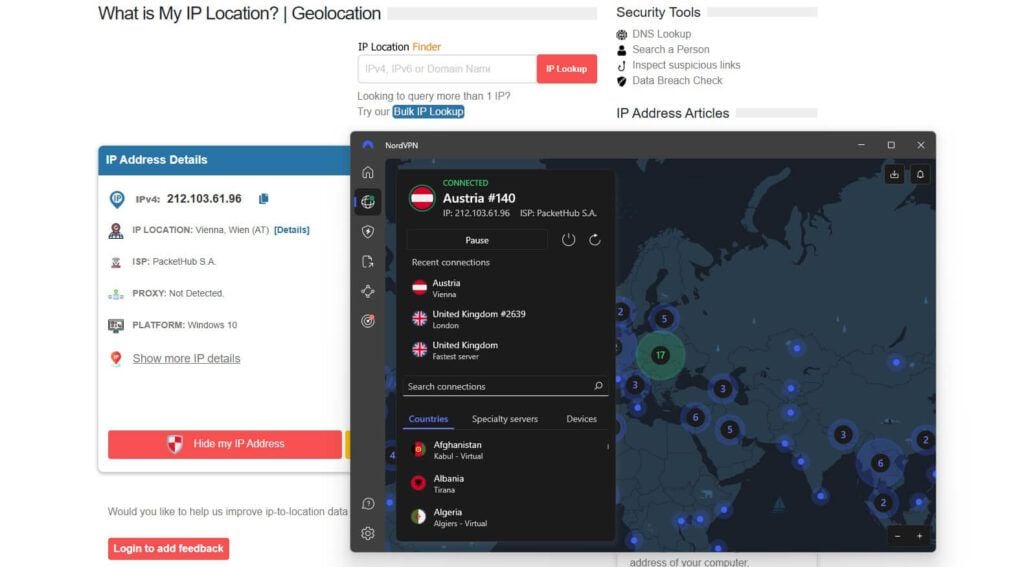Open Meshnet icon in NordVPN sidebar
Viewport: 1024px width, 567px height.
tap(368, 291)
